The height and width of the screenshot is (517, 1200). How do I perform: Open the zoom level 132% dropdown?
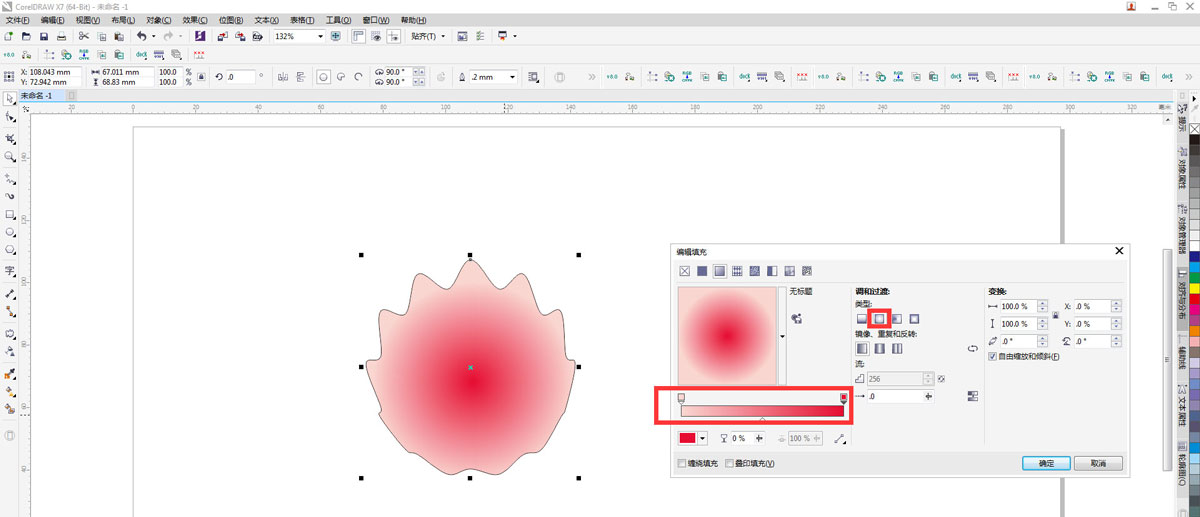(x=320, y=36)
